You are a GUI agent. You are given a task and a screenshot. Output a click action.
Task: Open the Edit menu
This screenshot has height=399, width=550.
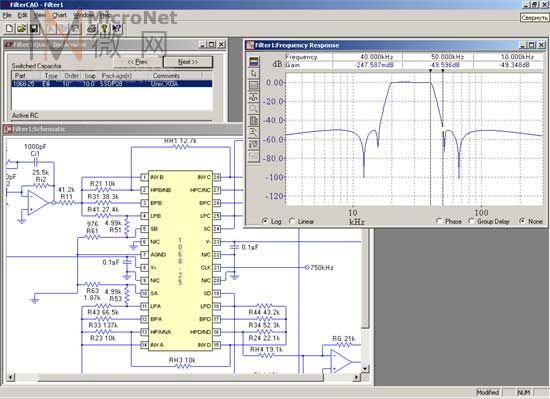click(x=22, y=15)
